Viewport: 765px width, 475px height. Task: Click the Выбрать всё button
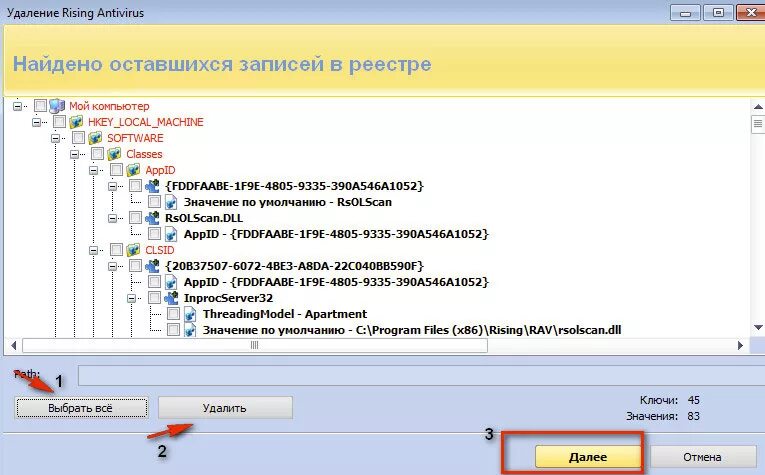(x=81, y=408)
